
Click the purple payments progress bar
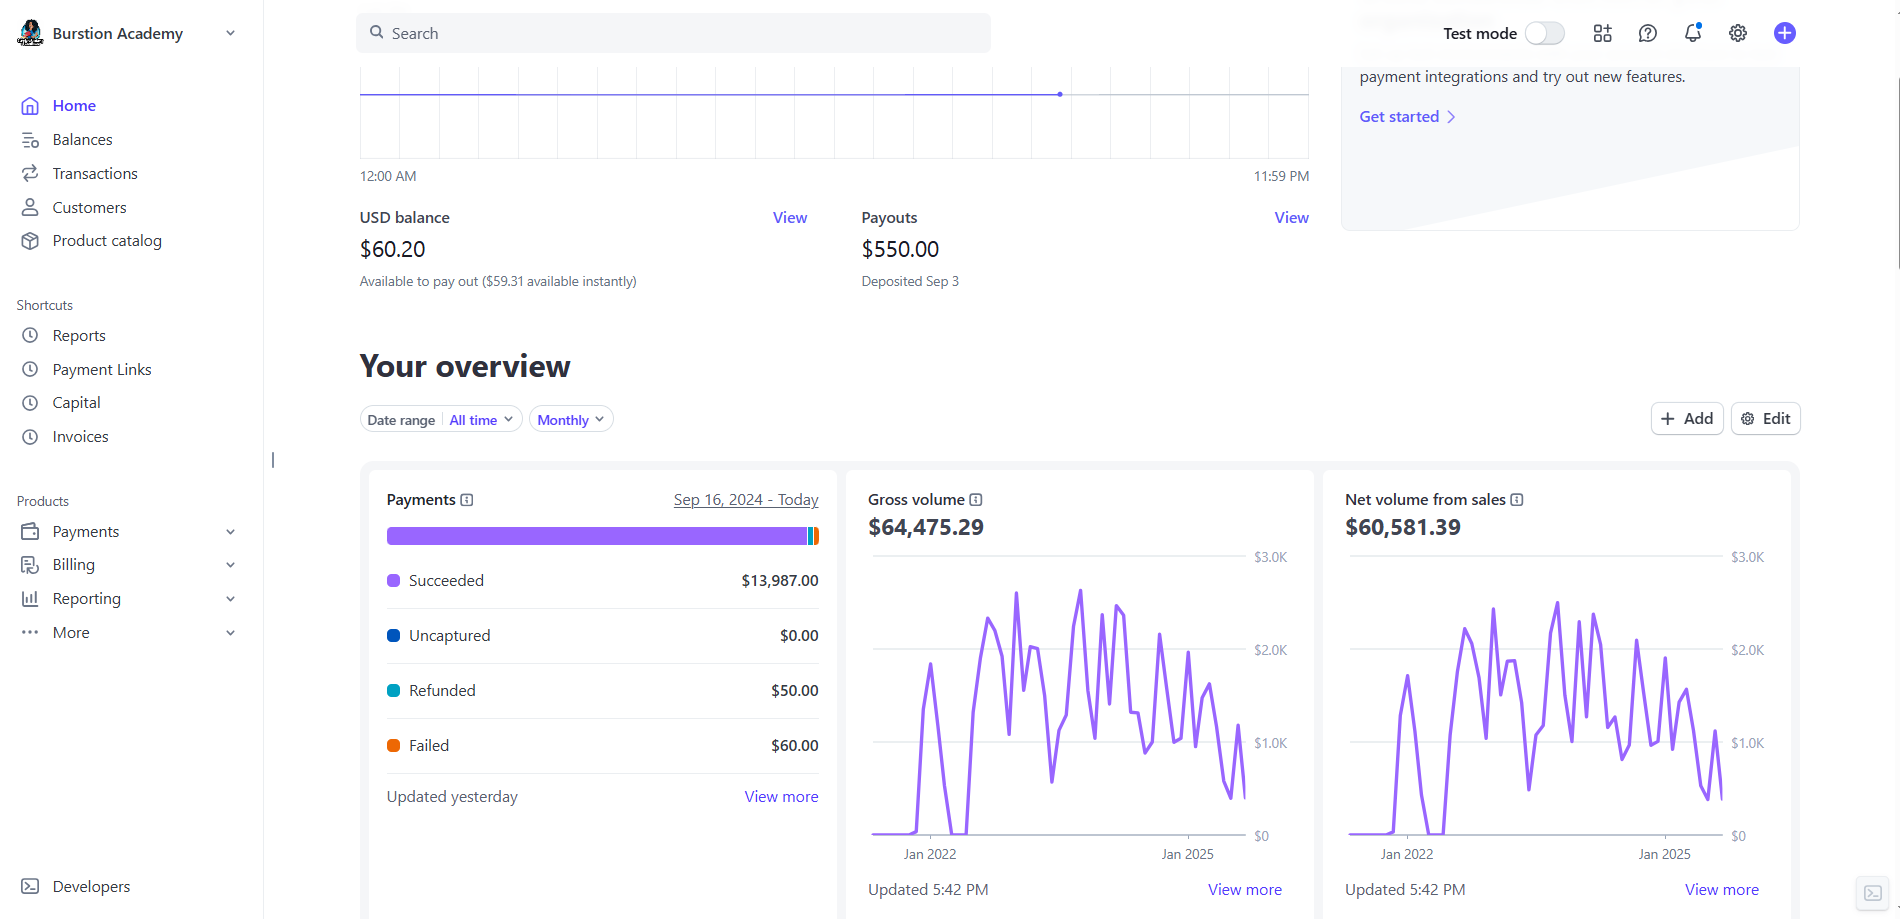[x=597, y=536]
